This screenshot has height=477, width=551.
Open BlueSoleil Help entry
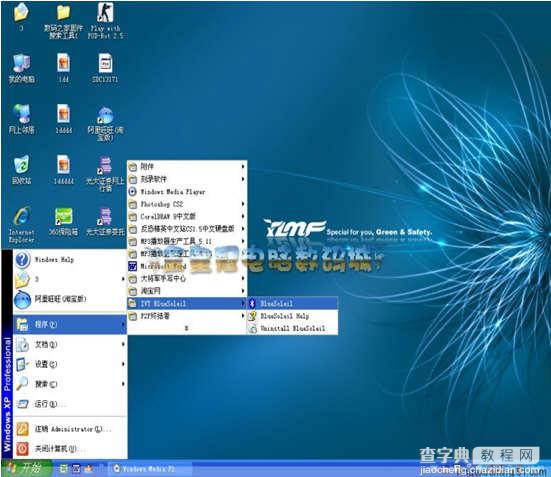click(x=292, y=316)
